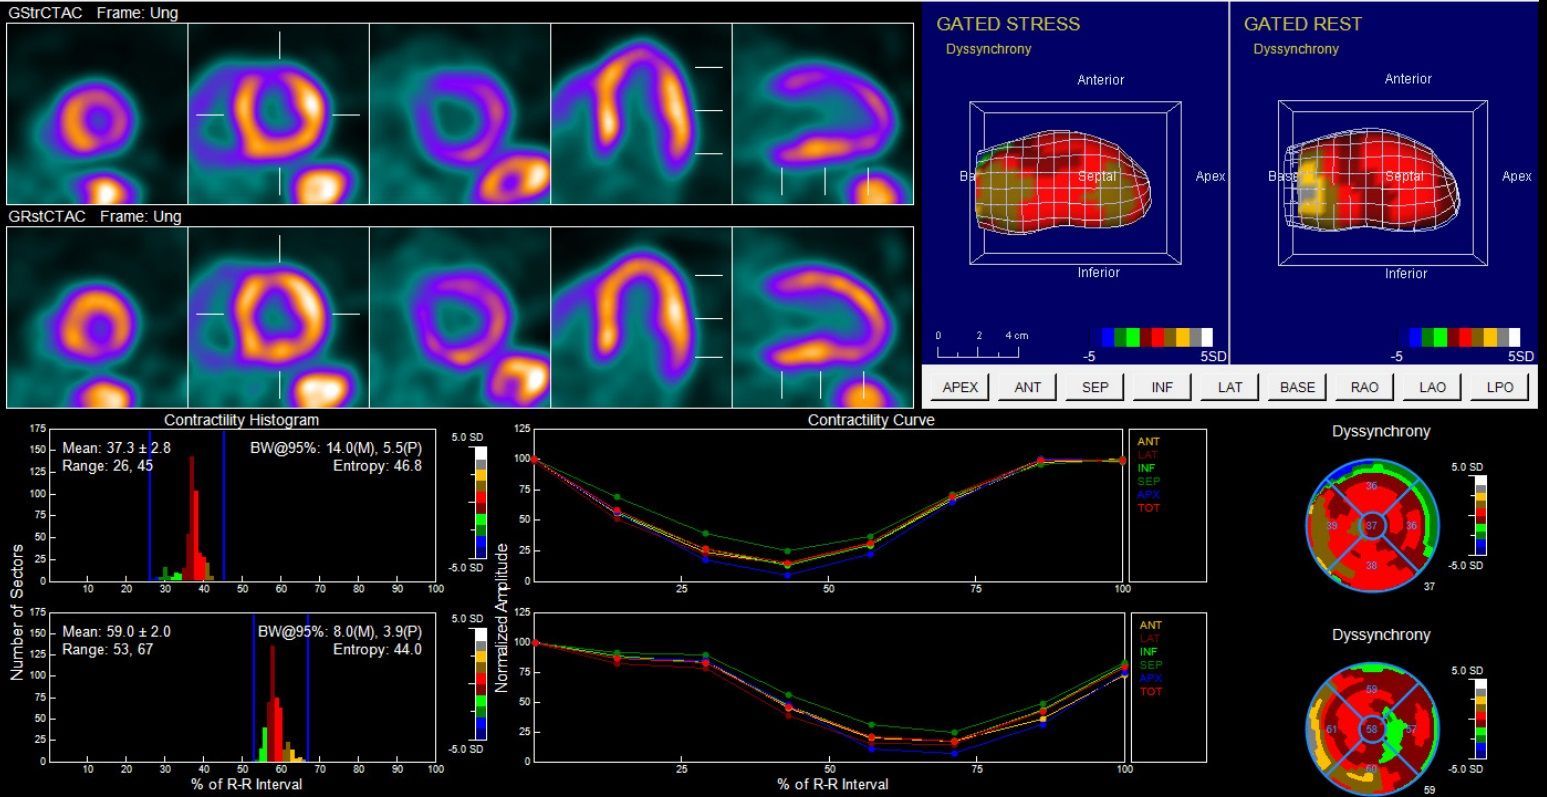Click the color scale beside rest histogram
This screenshot has height=797, width=1547.
480,683
